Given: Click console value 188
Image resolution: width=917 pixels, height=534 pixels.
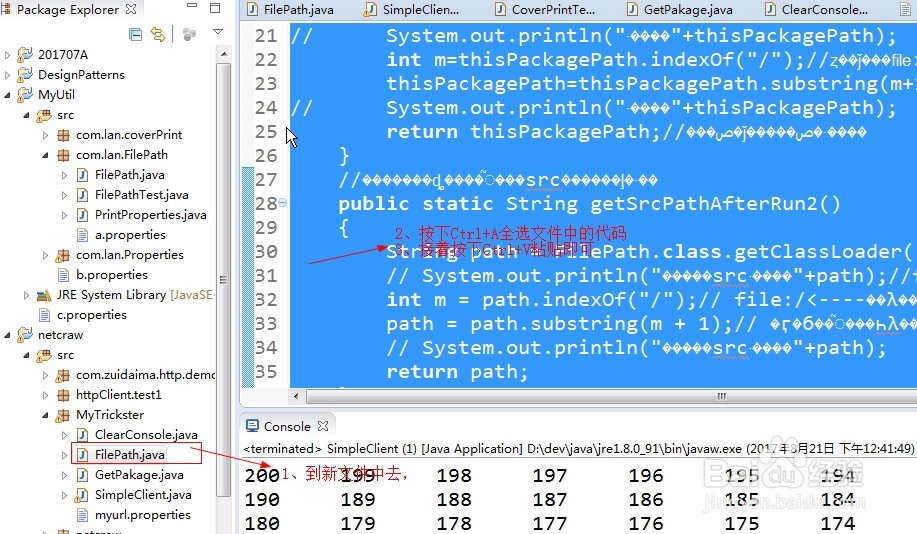Looking at the screenshot, I should coord(454,499).
